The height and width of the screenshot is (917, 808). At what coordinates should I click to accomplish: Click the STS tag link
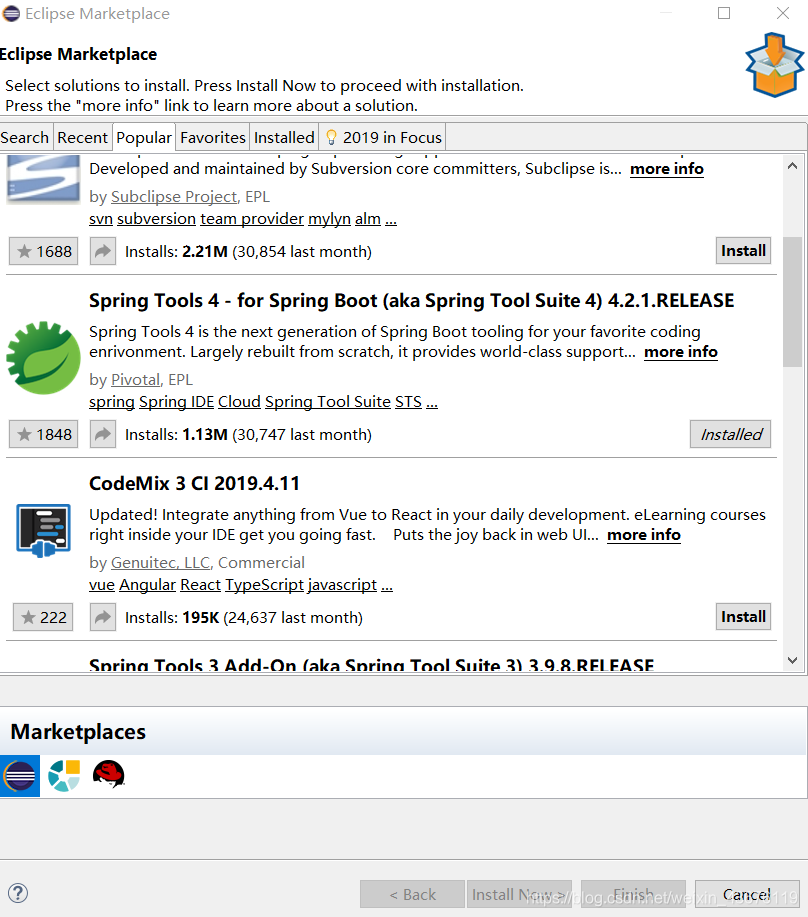(x=408, y=402)
